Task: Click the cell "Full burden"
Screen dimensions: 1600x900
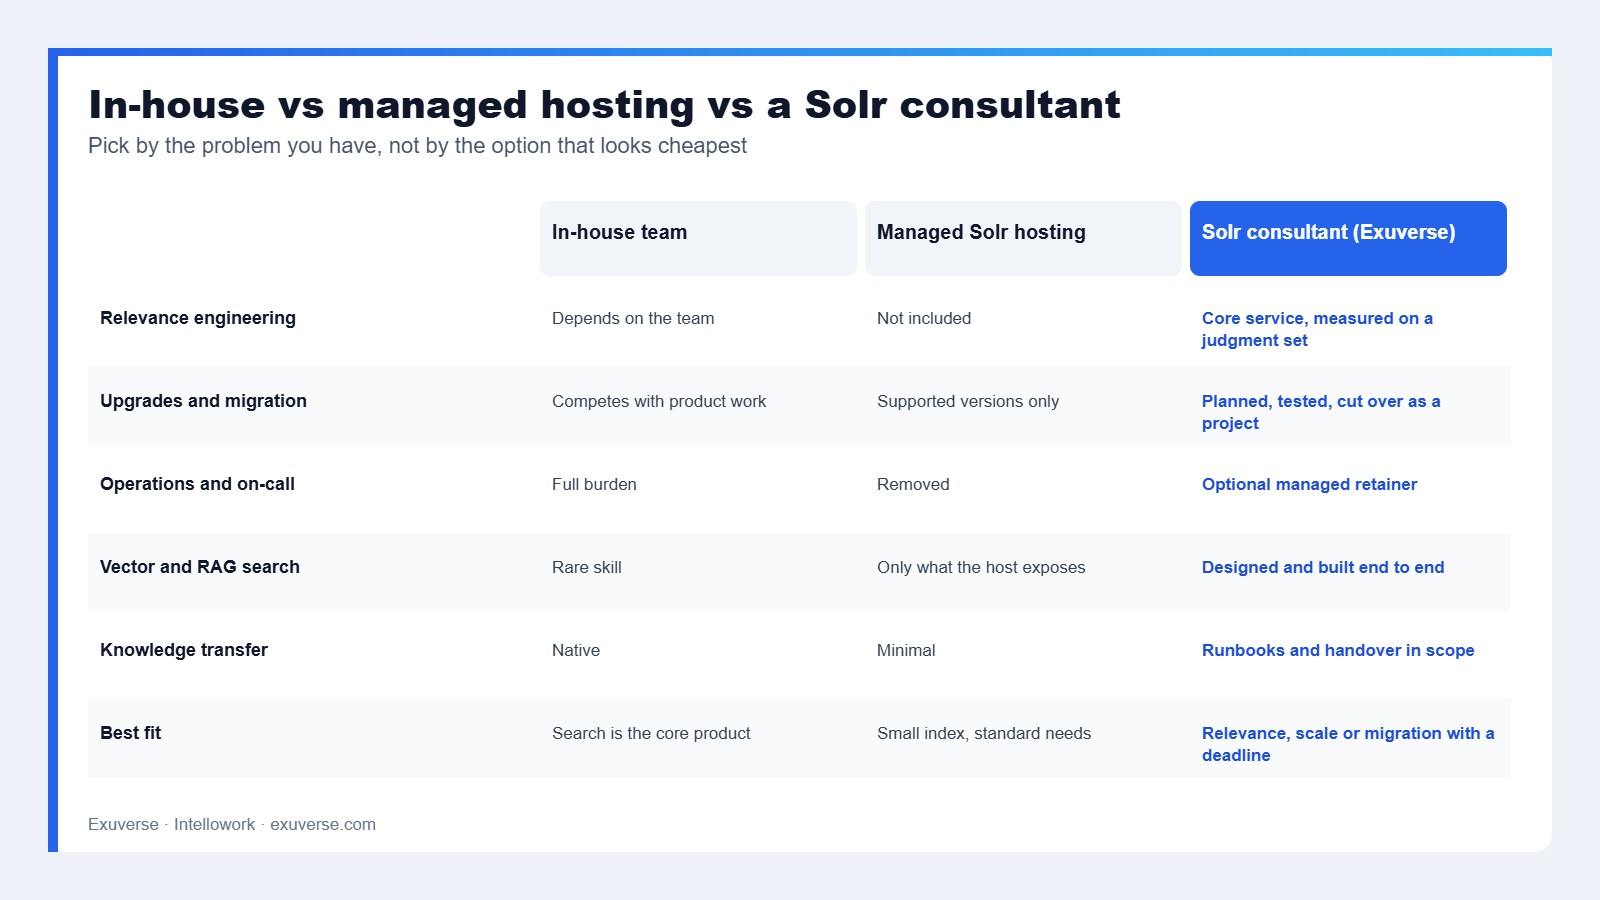Action: (594, 484)
